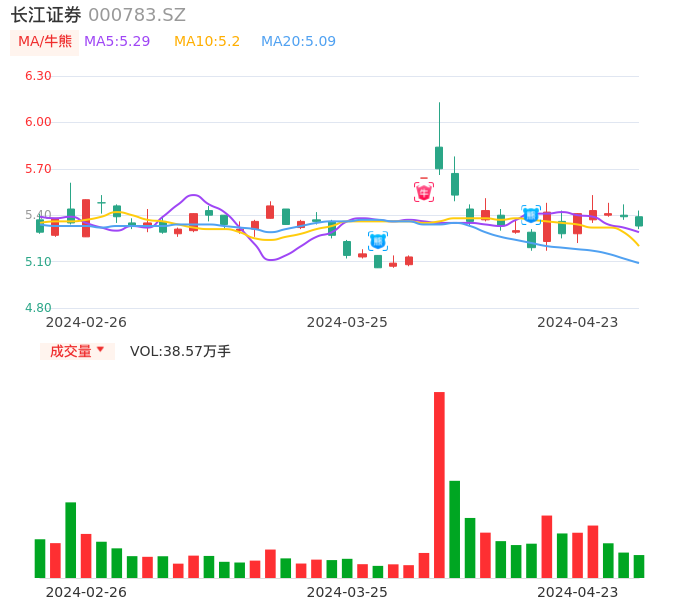
Task: Click the tallest red volume bar
Action: coord(439,485)
